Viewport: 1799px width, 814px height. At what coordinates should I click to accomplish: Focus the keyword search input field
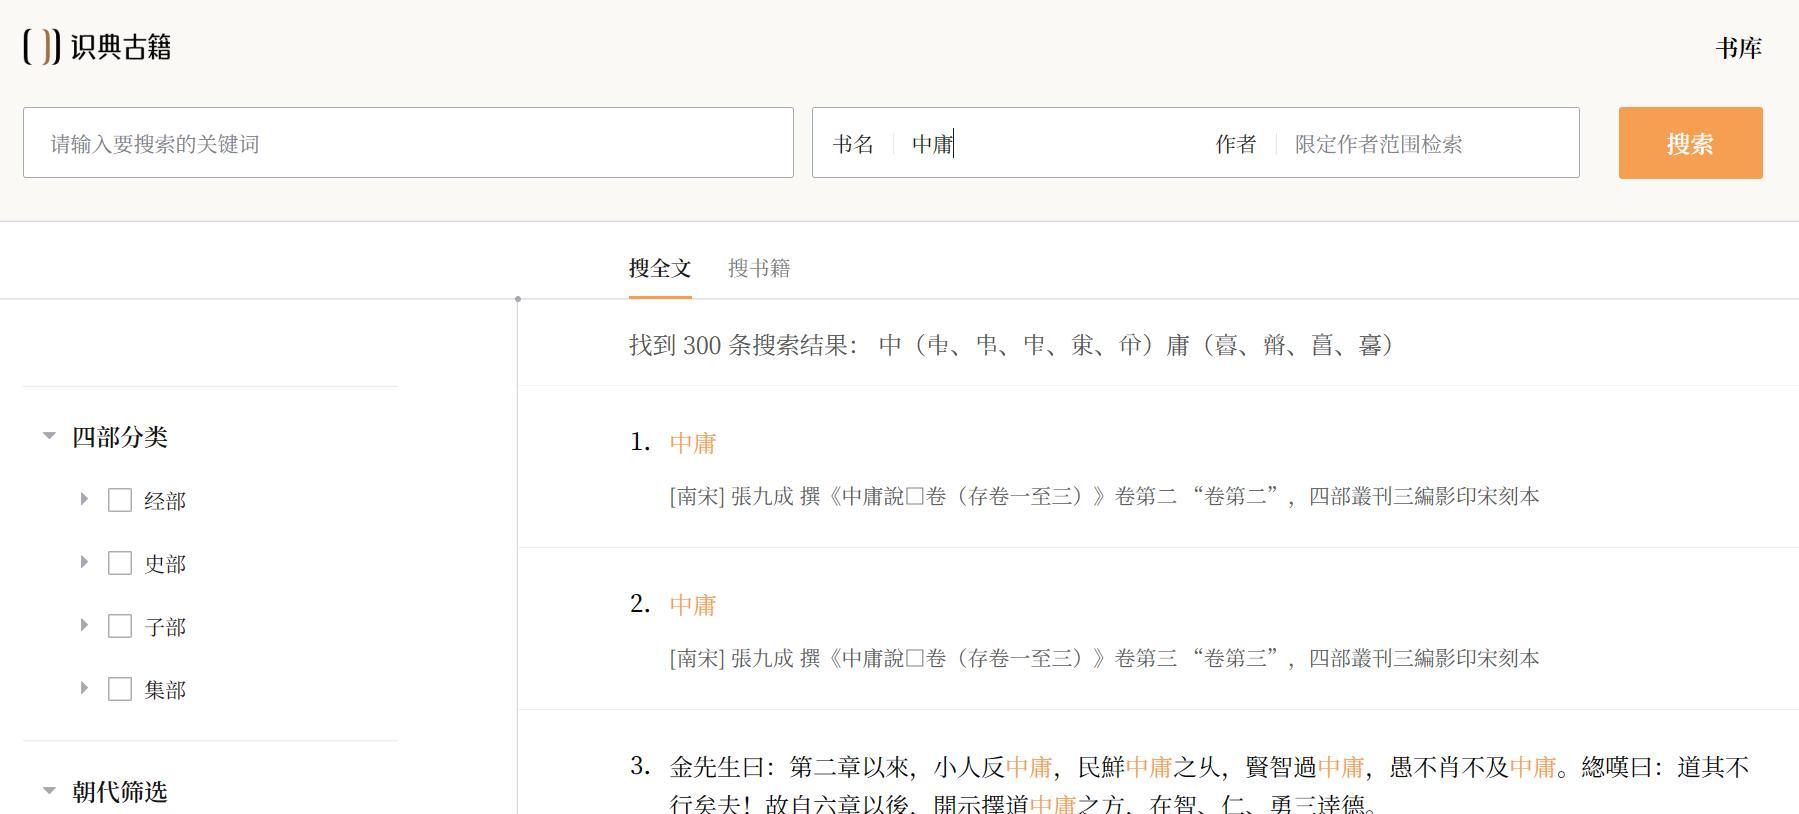[408, 143]
